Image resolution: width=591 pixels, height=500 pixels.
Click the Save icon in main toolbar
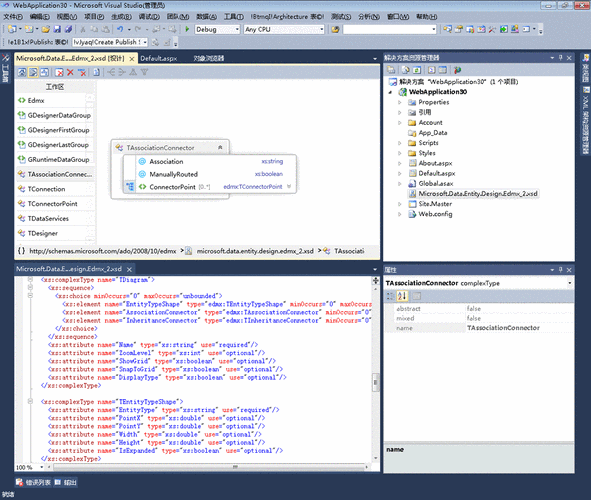pos(57,29)
